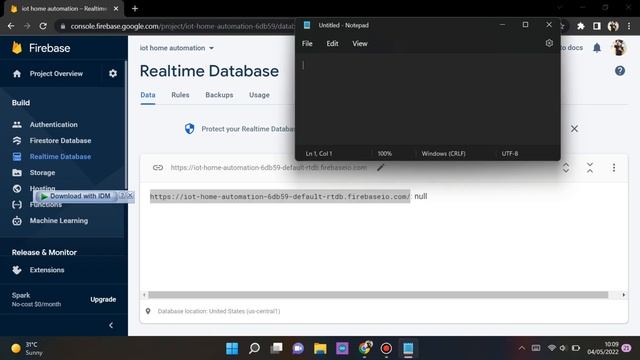
Task: Click Upgrade plan button
Action: coord(103,300)
